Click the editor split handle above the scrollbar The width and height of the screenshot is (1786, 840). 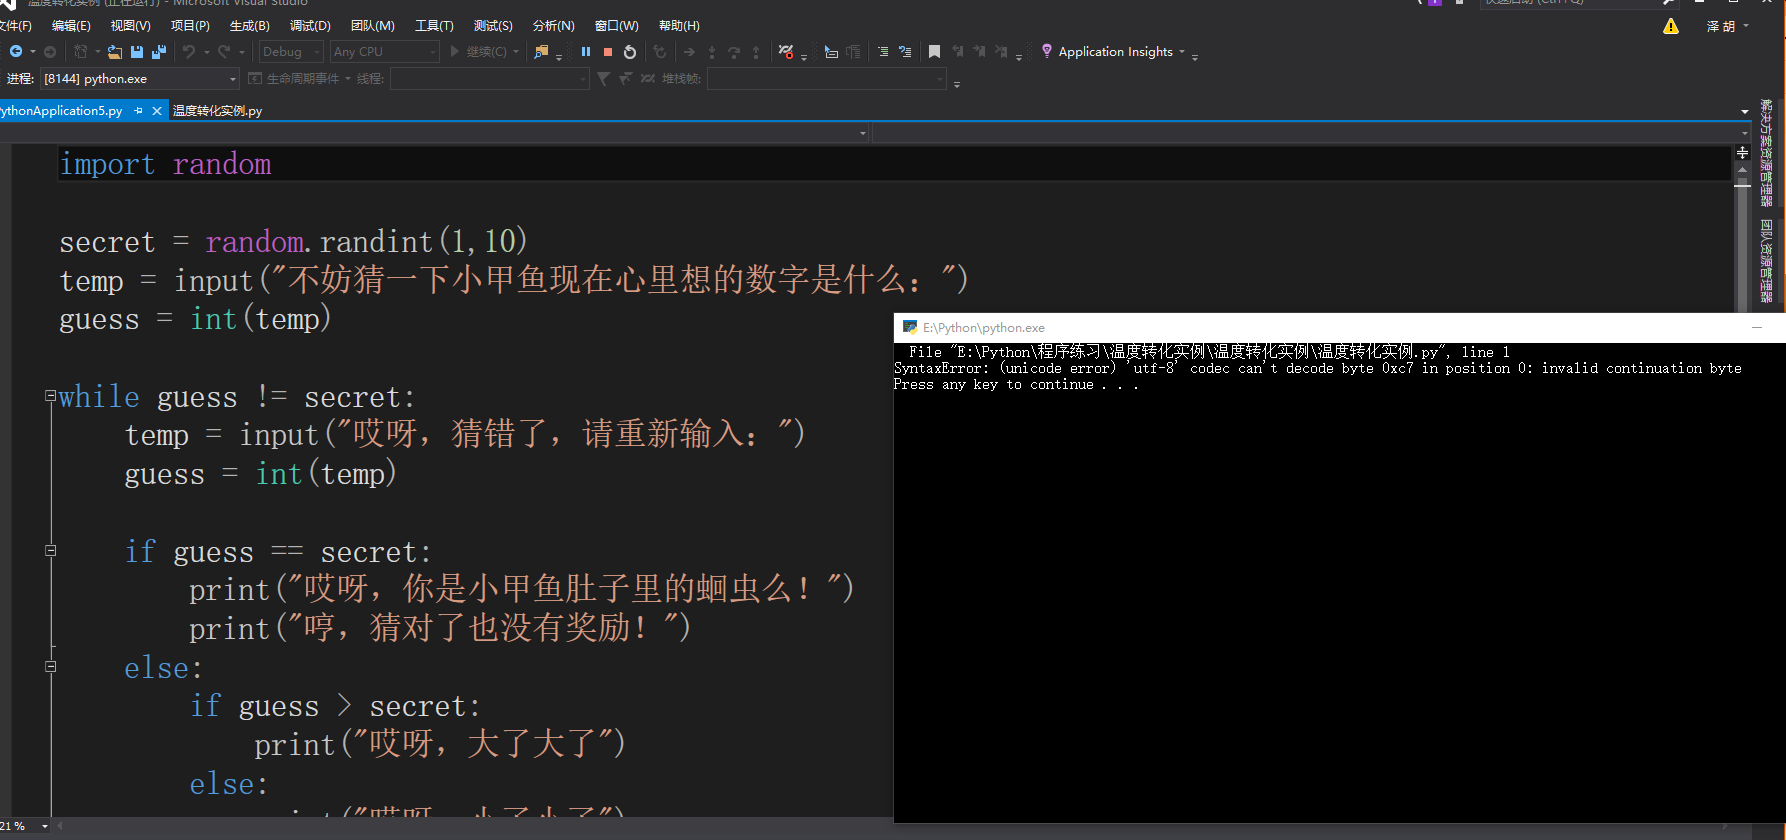(x=1742, y=152)
